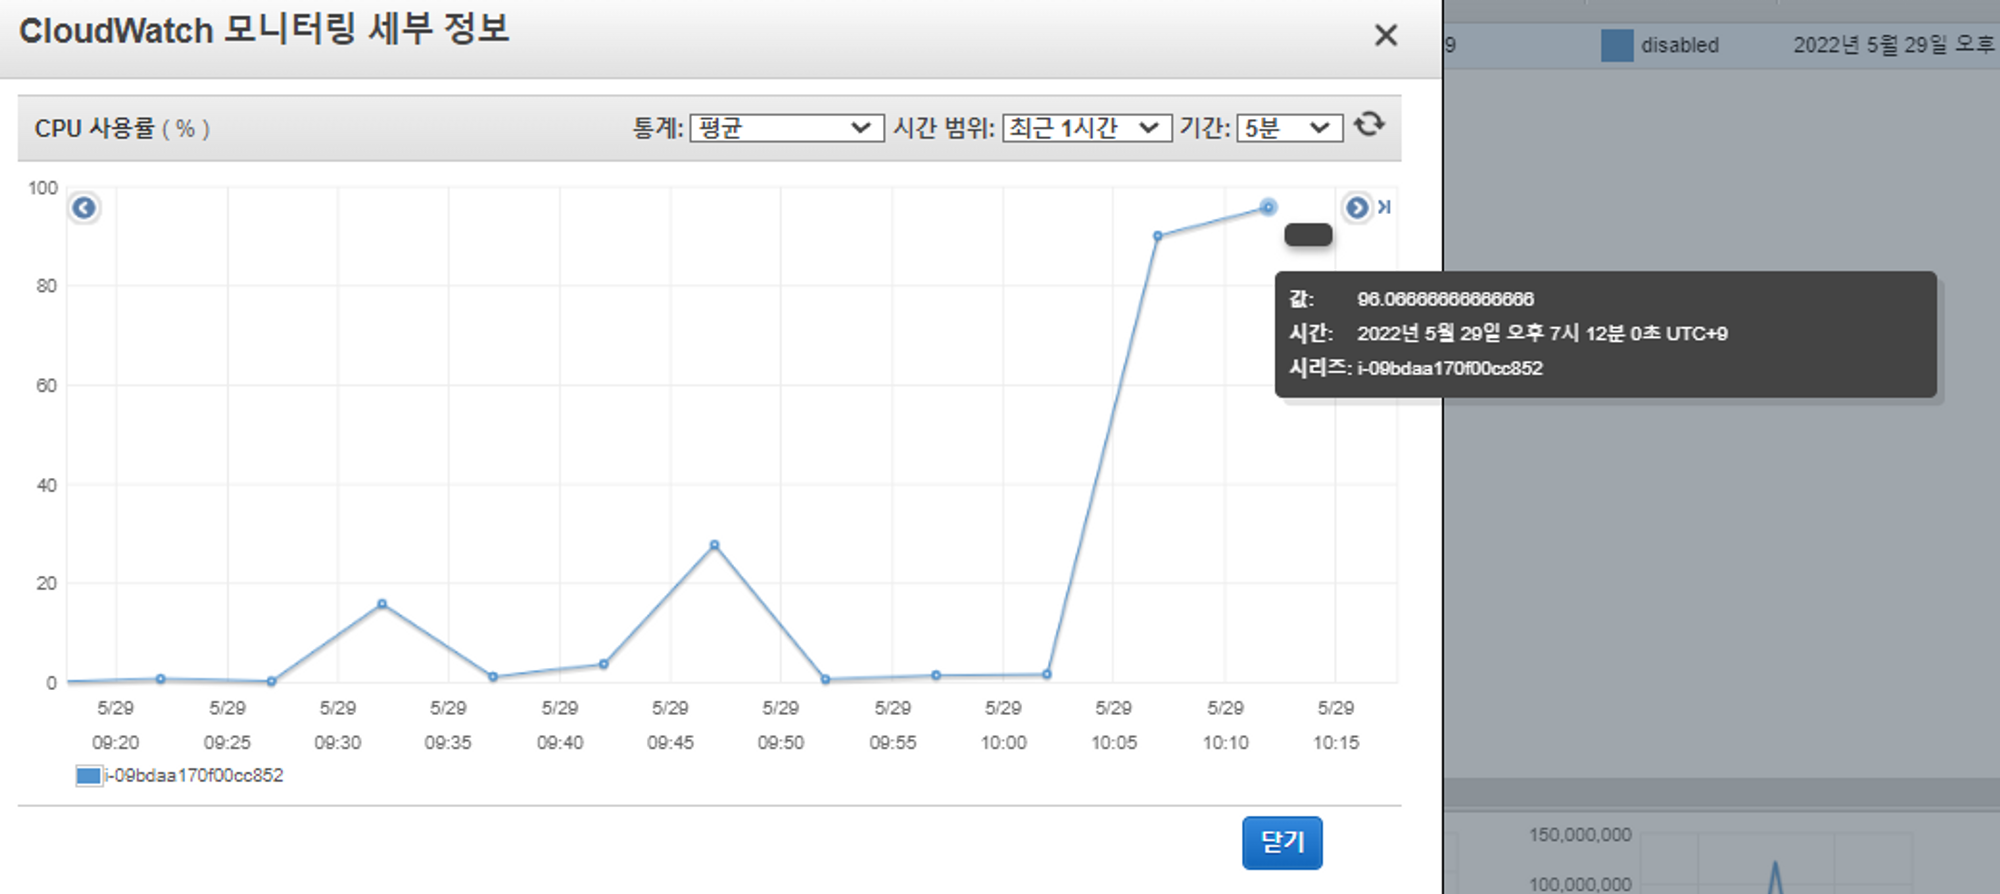Select the 09:40 data point near 4
This screenshot has height=894, width=2000.
pos(604,664)
